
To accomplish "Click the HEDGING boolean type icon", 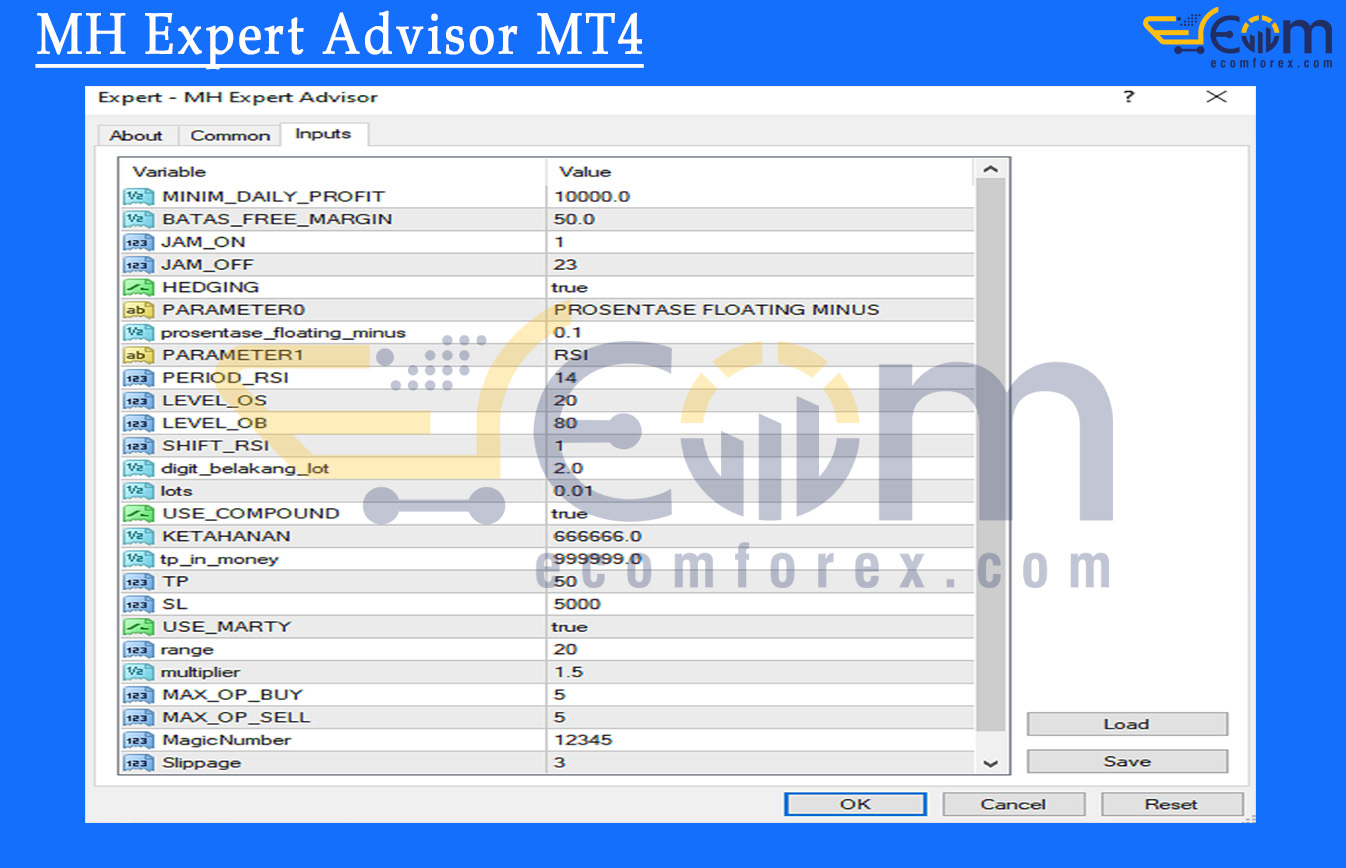I will point(137,287).
